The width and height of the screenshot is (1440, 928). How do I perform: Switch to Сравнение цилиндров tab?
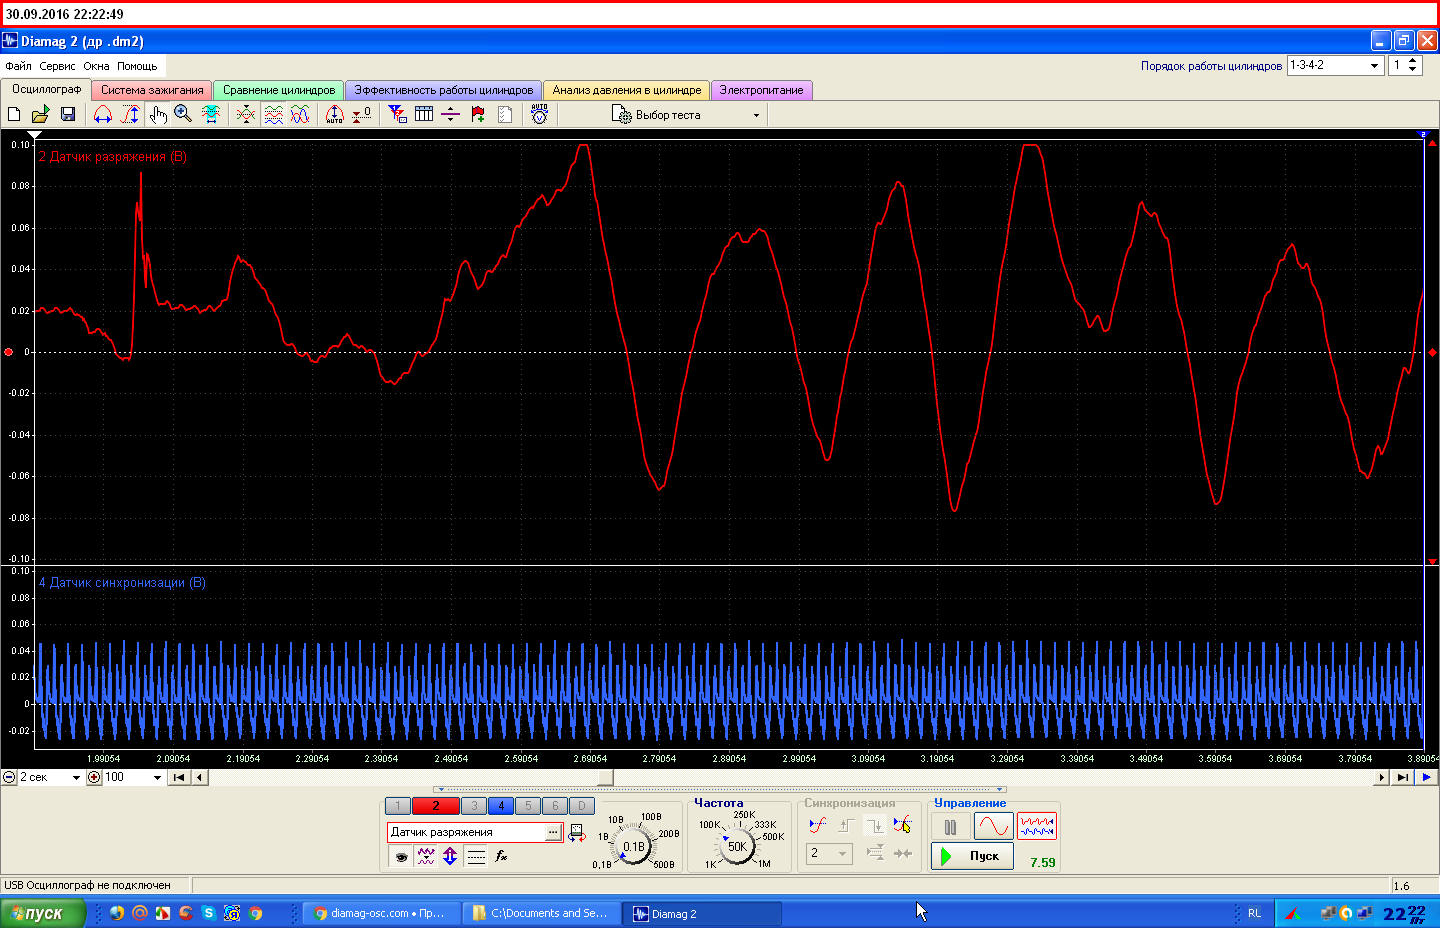click(279, 90)
